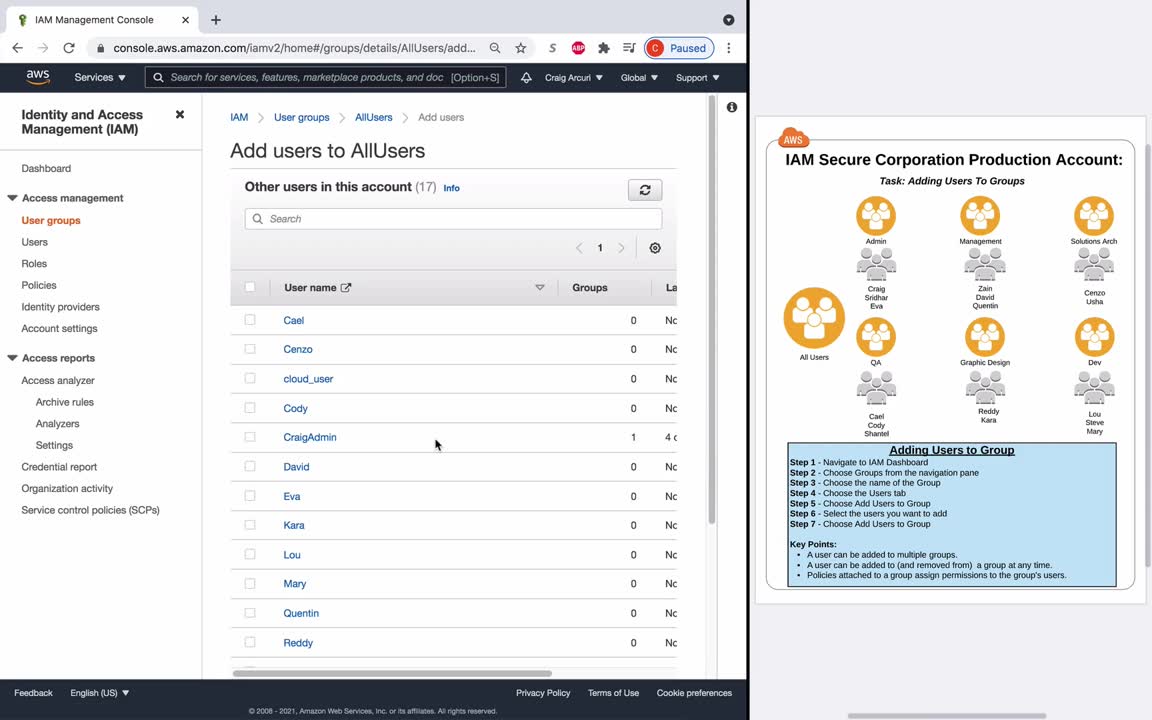Open Identity providers in sidebar
The image size is (1152, 720).
click(60, 307)
